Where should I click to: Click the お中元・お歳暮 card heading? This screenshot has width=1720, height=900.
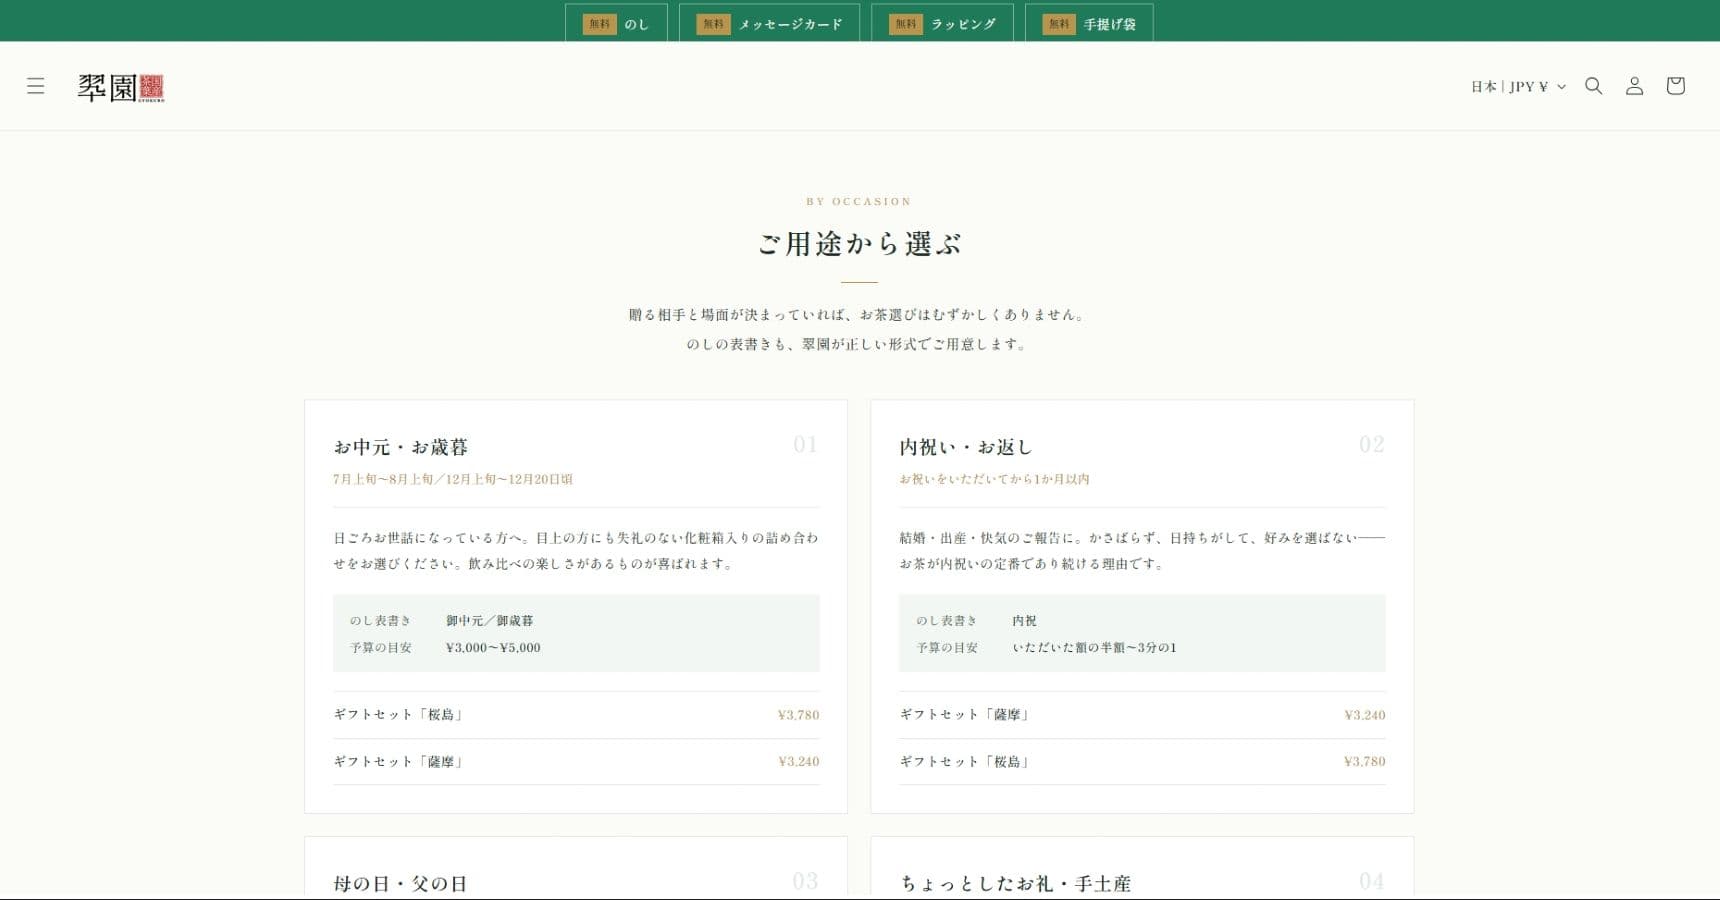[401, 447]
